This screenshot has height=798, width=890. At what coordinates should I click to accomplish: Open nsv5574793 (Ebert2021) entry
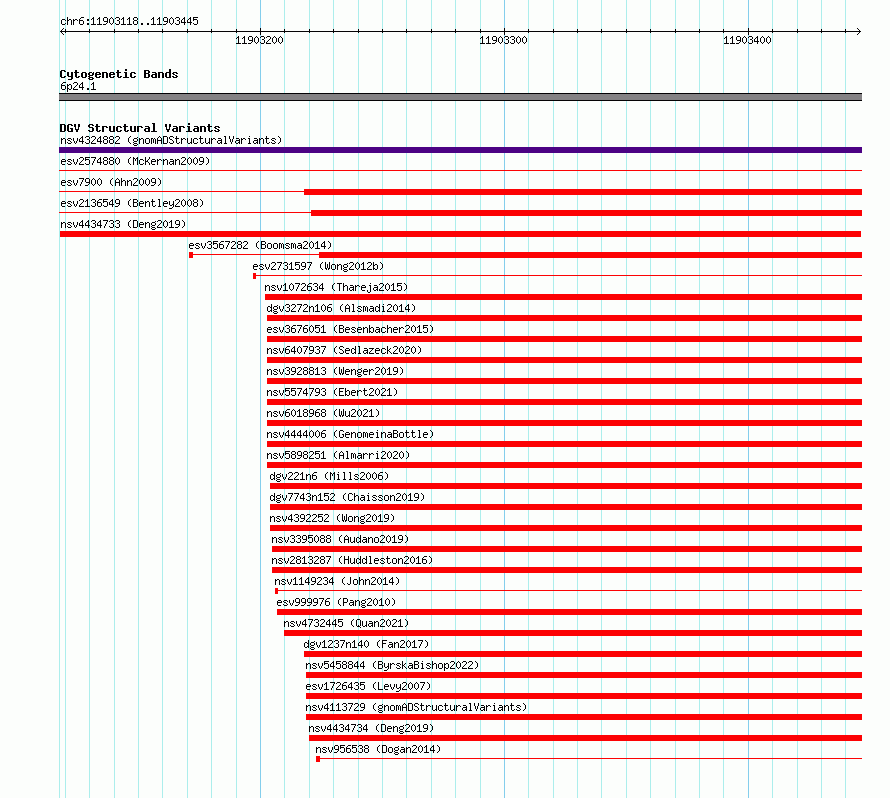(x=332, y=392)
